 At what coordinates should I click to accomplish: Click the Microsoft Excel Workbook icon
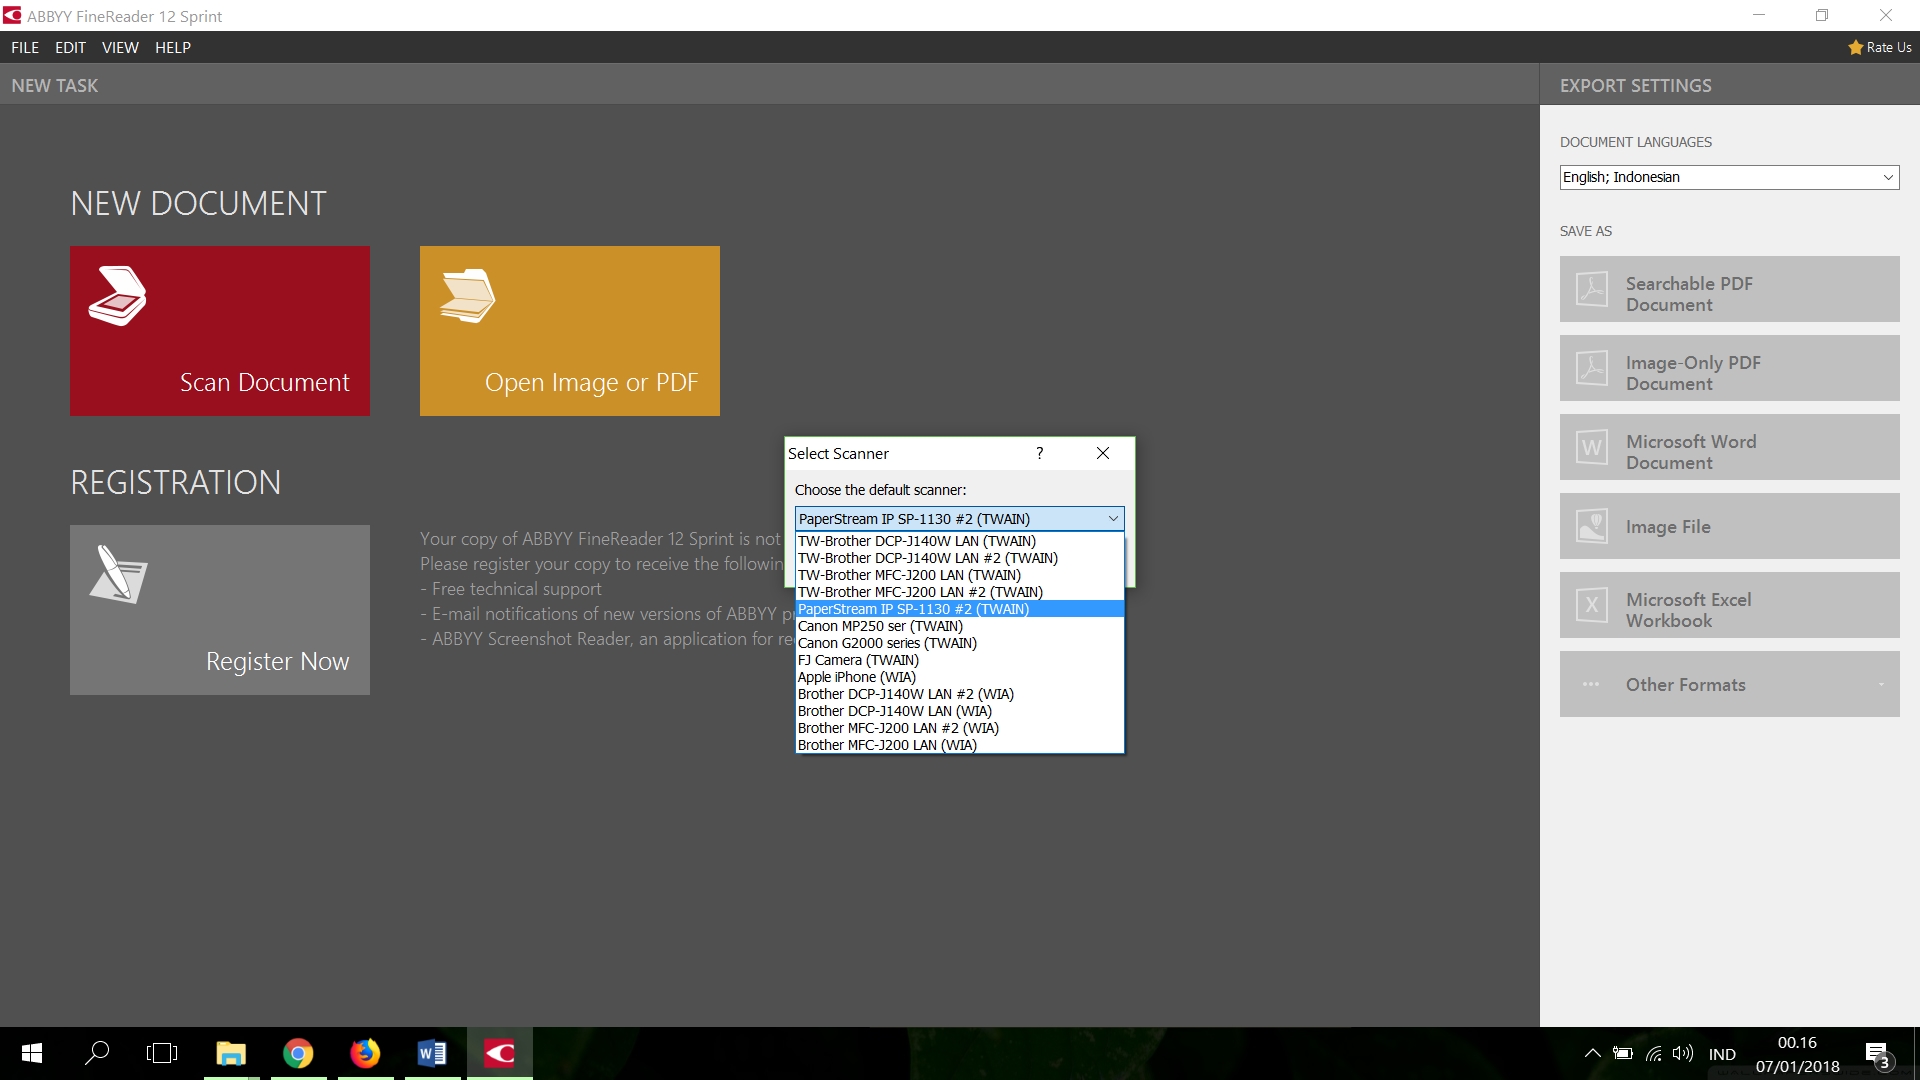point(1590,607)
